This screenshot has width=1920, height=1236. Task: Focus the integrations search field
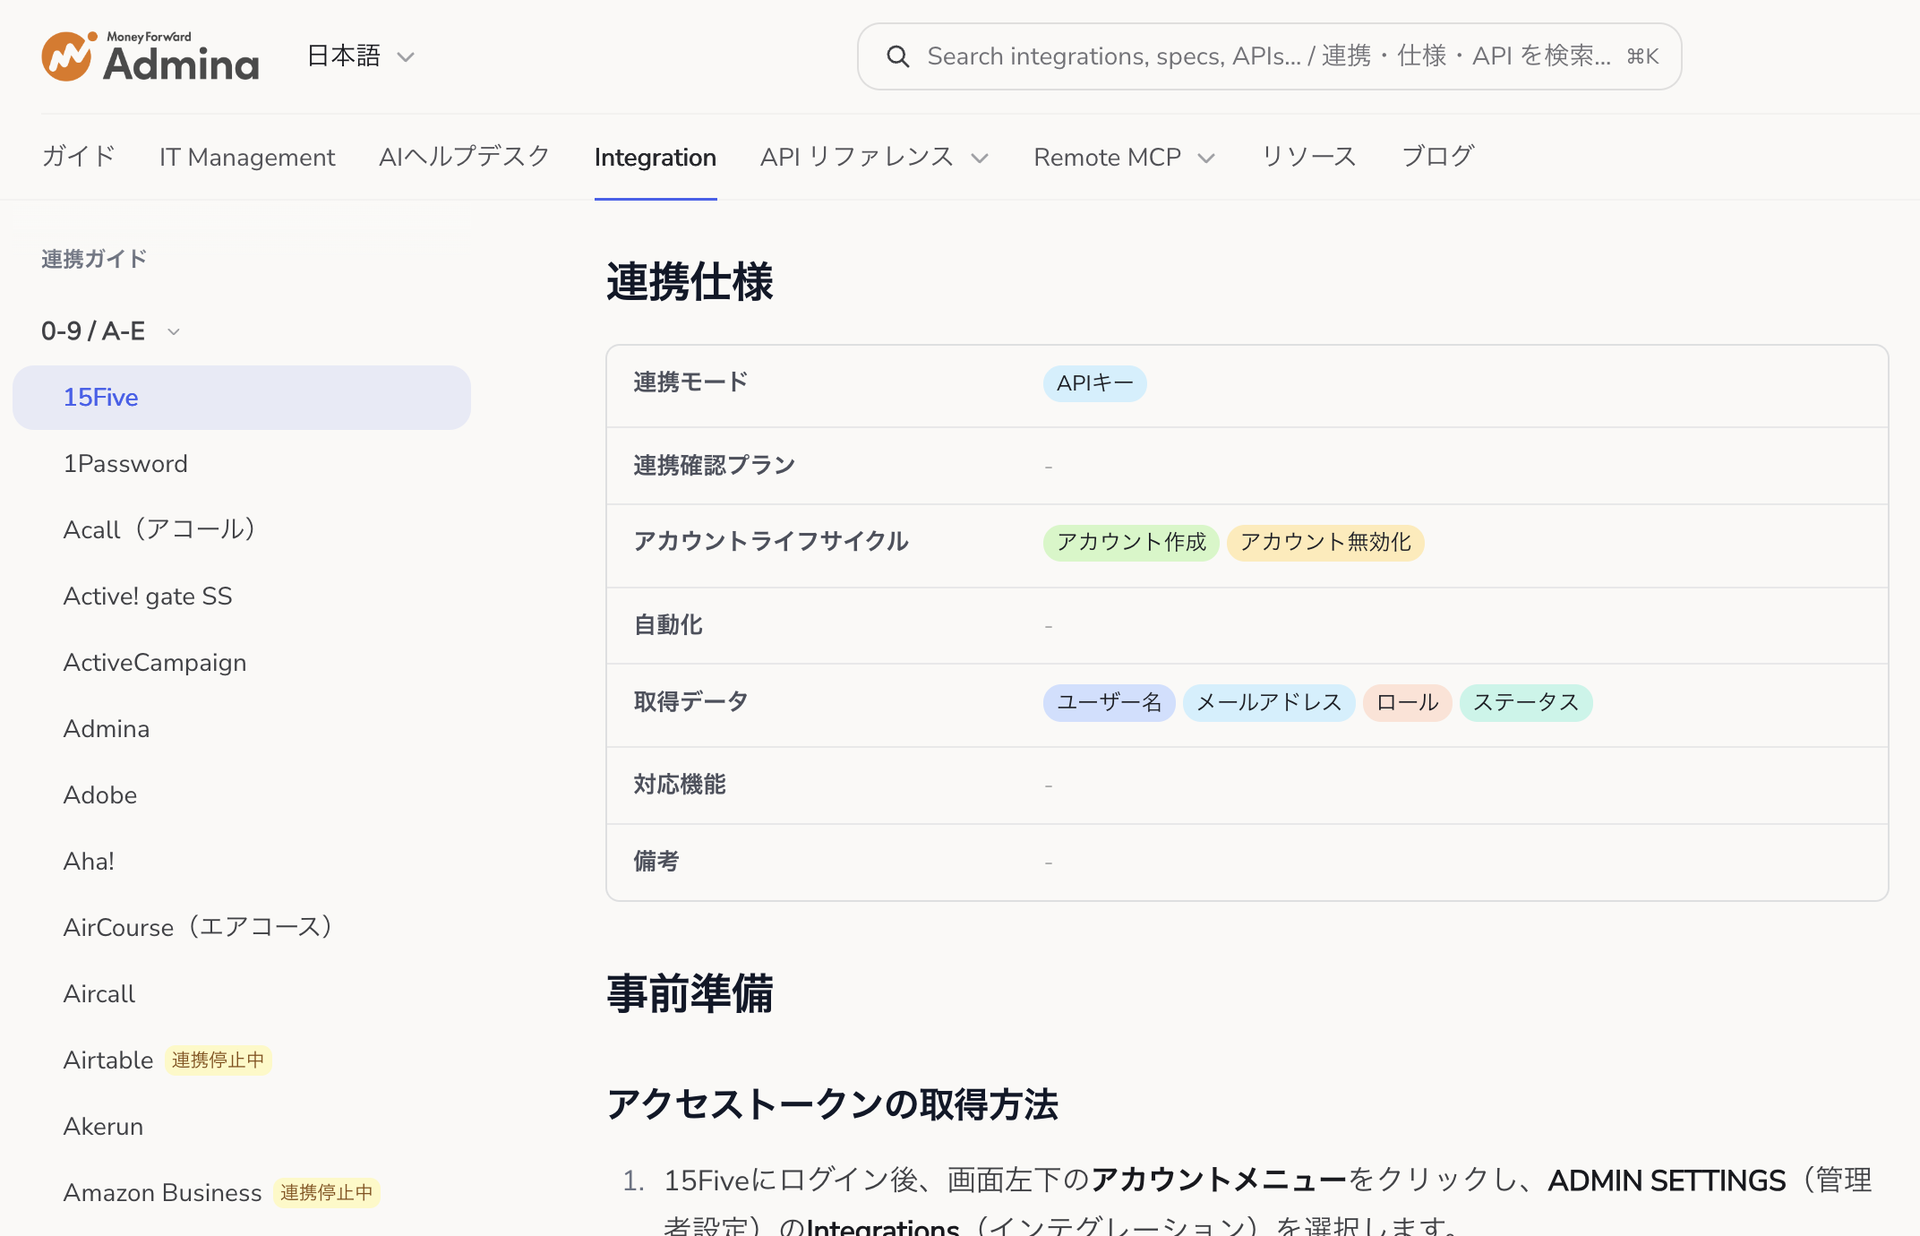[1269, 57]
